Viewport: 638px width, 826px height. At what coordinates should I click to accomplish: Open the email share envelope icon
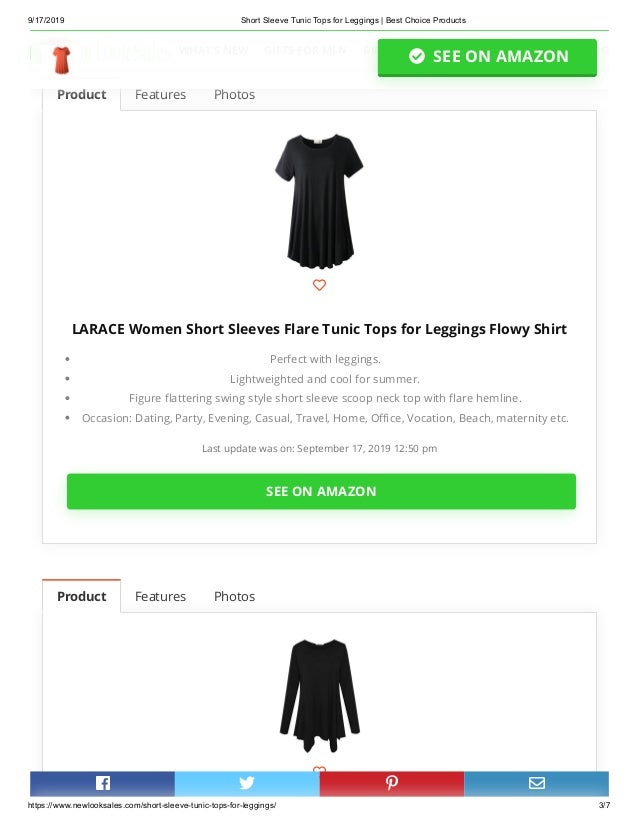click(536, 783)
